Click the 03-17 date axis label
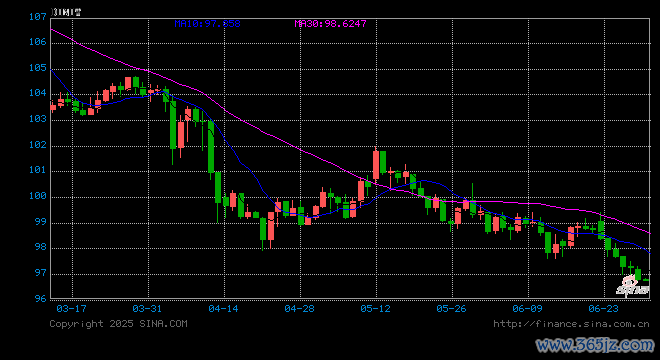Image resolution: width=660 pixels, height=360 pixels. [x=71, y=309]
